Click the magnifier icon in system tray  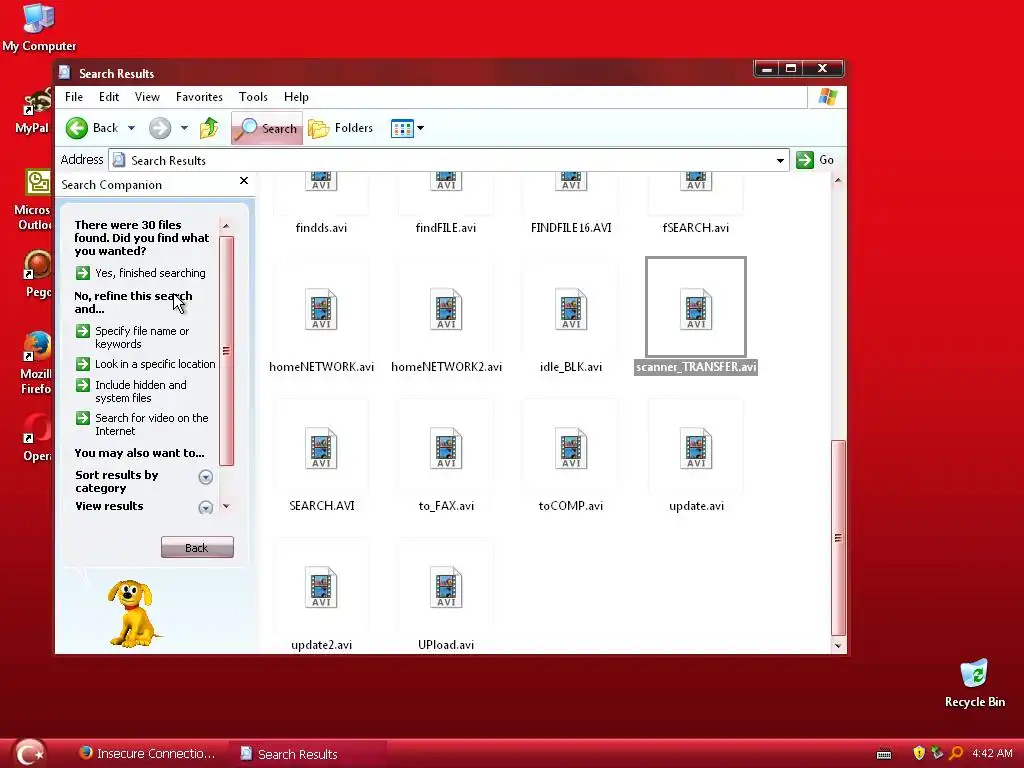(956, 753)
